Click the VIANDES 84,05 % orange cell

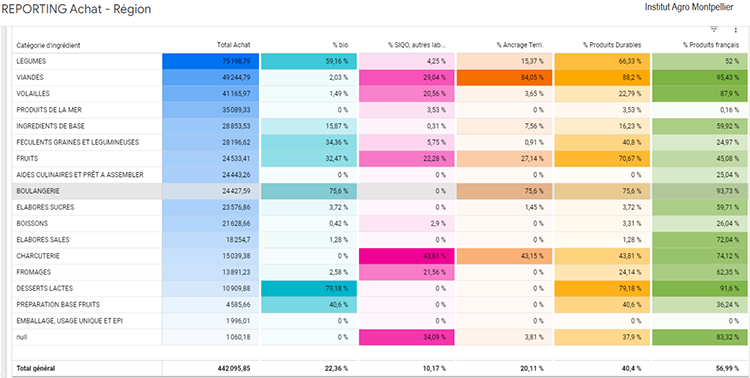(x=505, y=78)
